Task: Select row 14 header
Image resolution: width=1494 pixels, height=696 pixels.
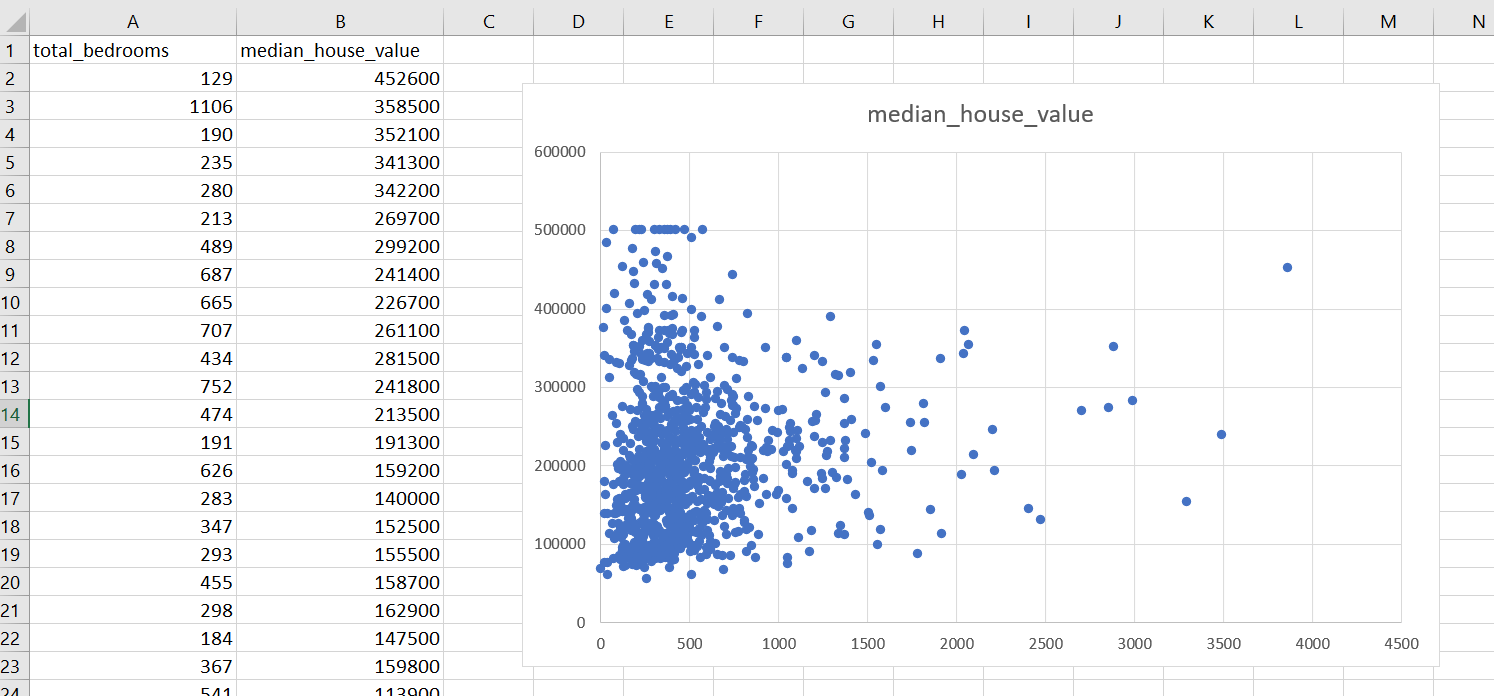Action: 15,414
